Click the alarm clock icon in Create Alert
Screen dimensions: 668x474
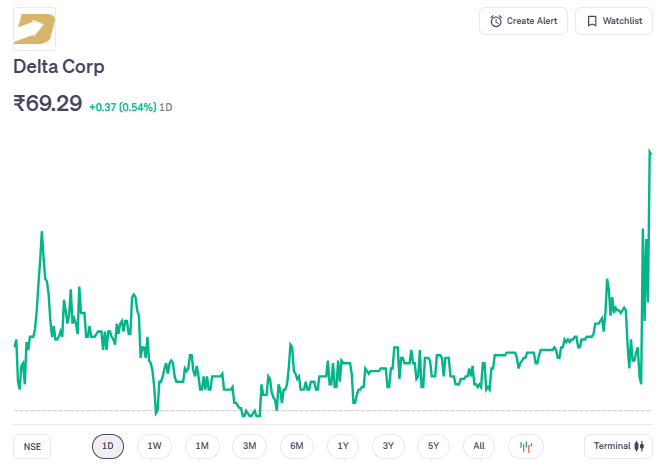pyautogui.click(x=496, y=21)
